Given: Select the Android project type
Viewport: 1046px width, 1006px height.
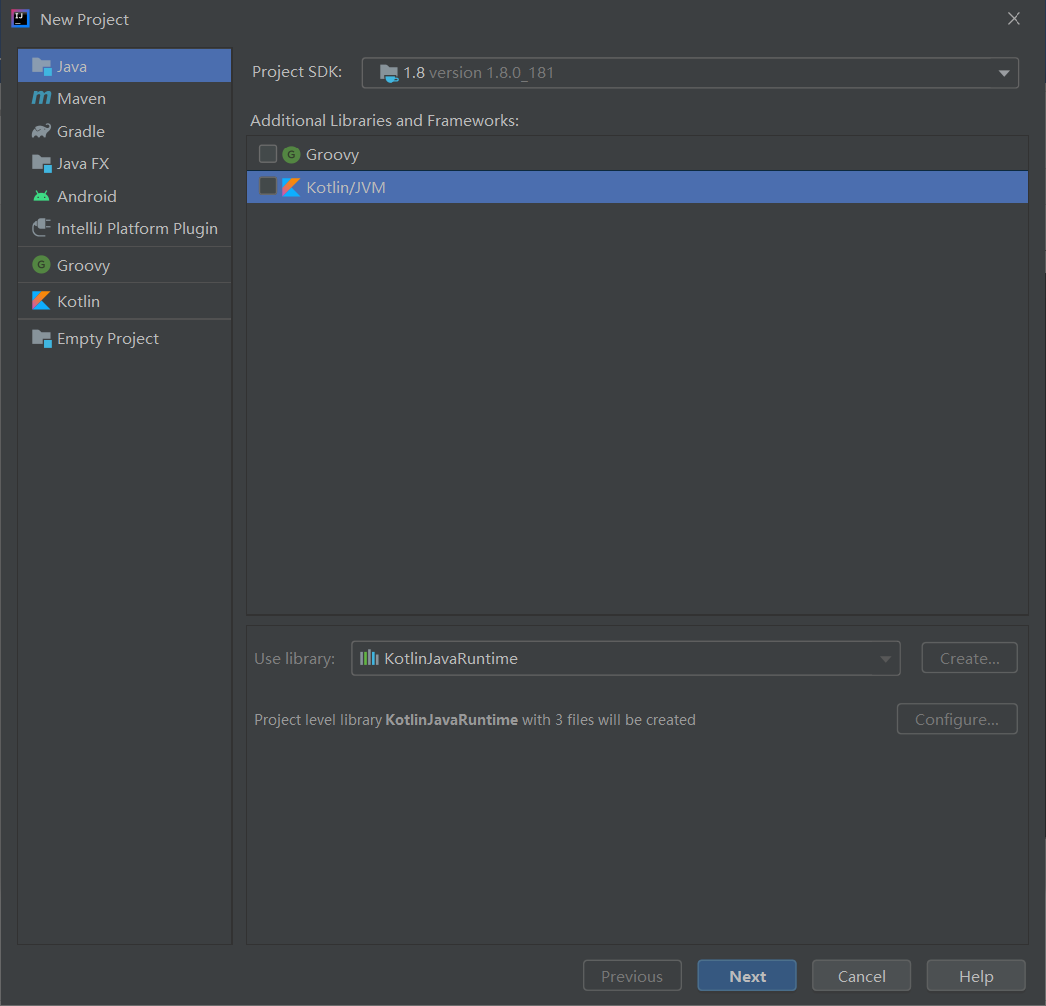Looking at the screenshot, I should [x=125, y=196].
